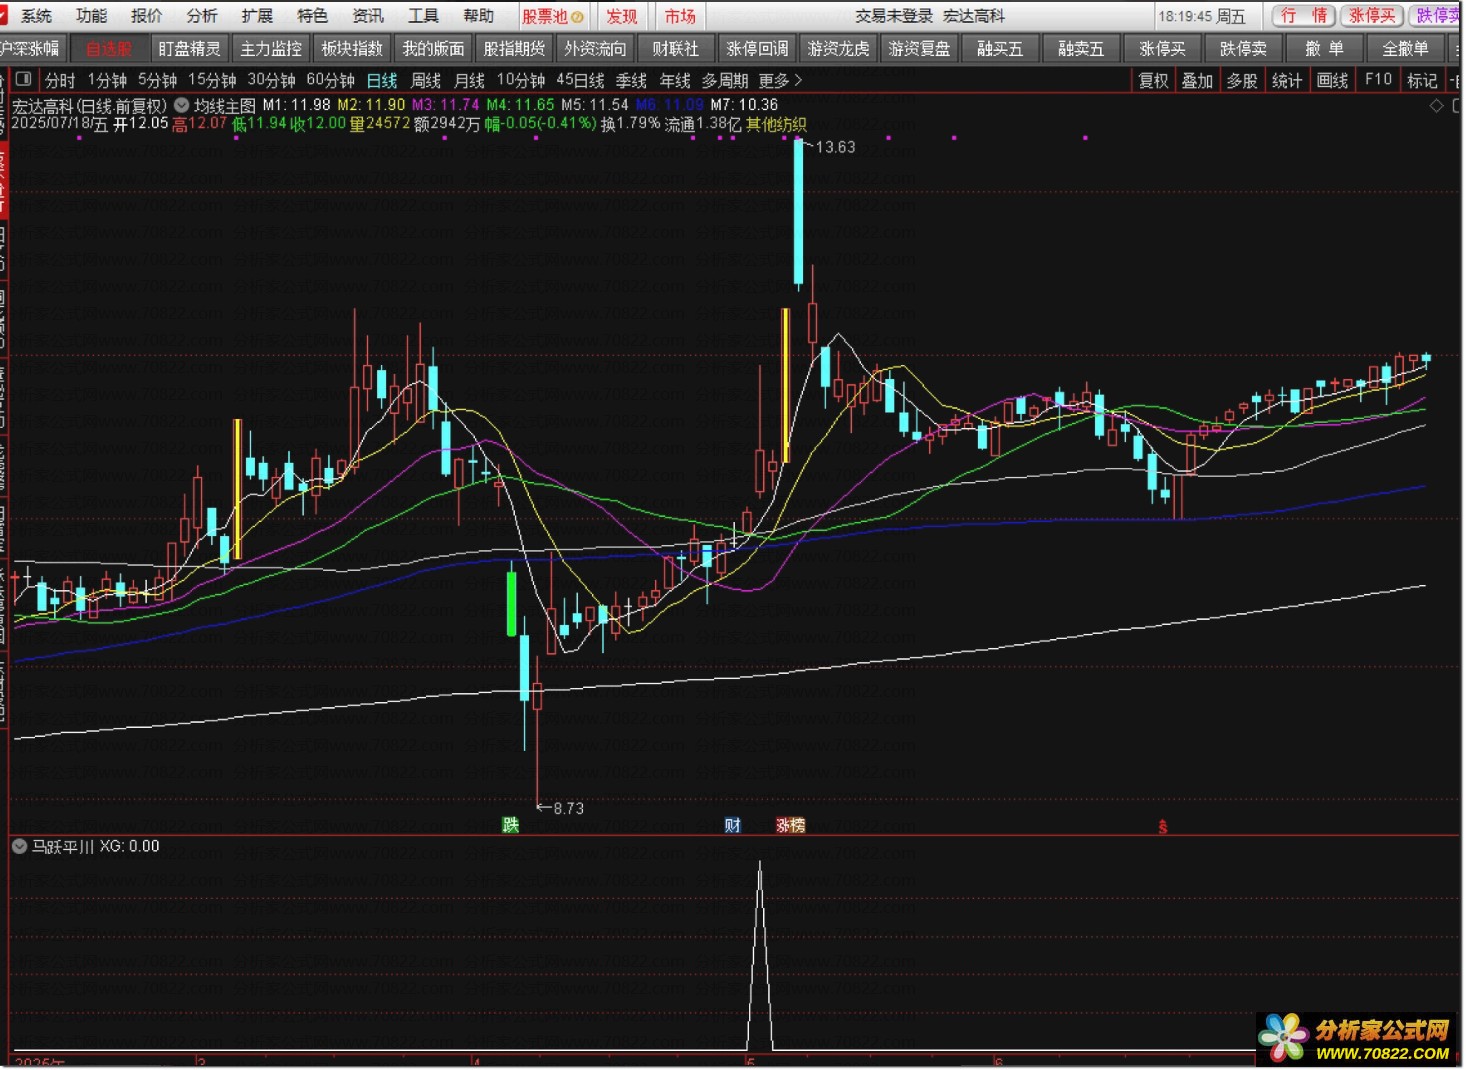This screenshot has height=1070, width=1466.
Task: Click the 全撤单 toolbar button
Action: 1405,48
